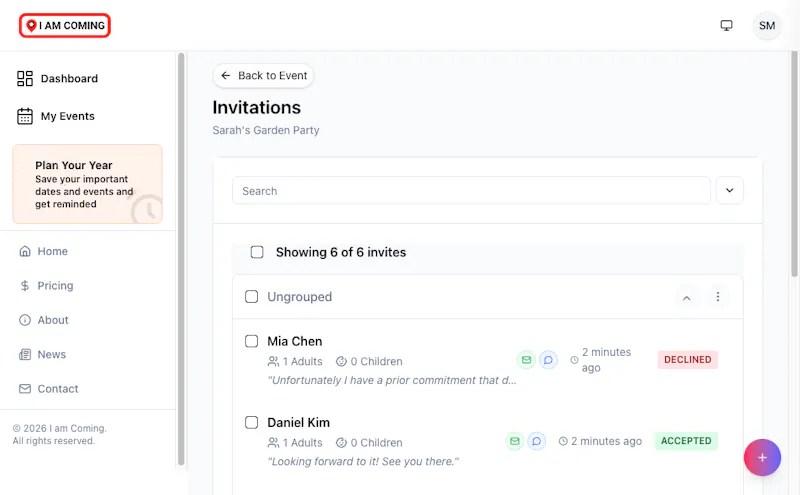The height and width of the screenshot is (495, 800).
Task: Open the Ungrouped three-dot options menu
Action: click(x=717, y=296)
